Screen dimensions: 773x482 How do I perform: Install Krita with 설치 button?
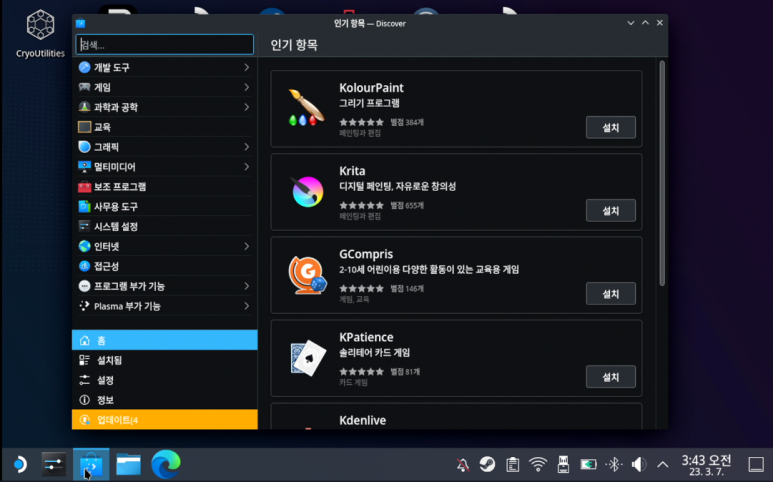tap(610, 211)
